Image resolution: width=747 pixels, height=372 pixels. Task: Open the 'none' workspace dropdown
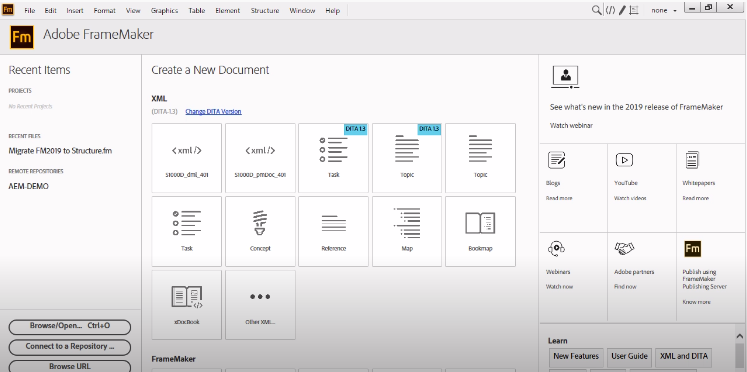click(664, 10)
